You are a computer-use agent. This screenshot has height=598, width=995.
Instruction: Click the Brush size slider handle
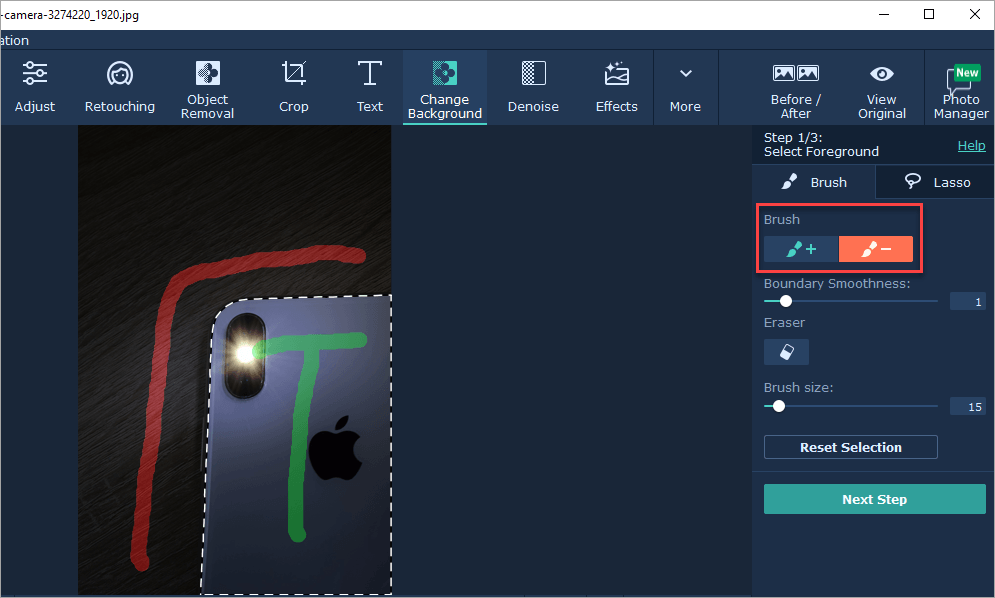(779, 406)
